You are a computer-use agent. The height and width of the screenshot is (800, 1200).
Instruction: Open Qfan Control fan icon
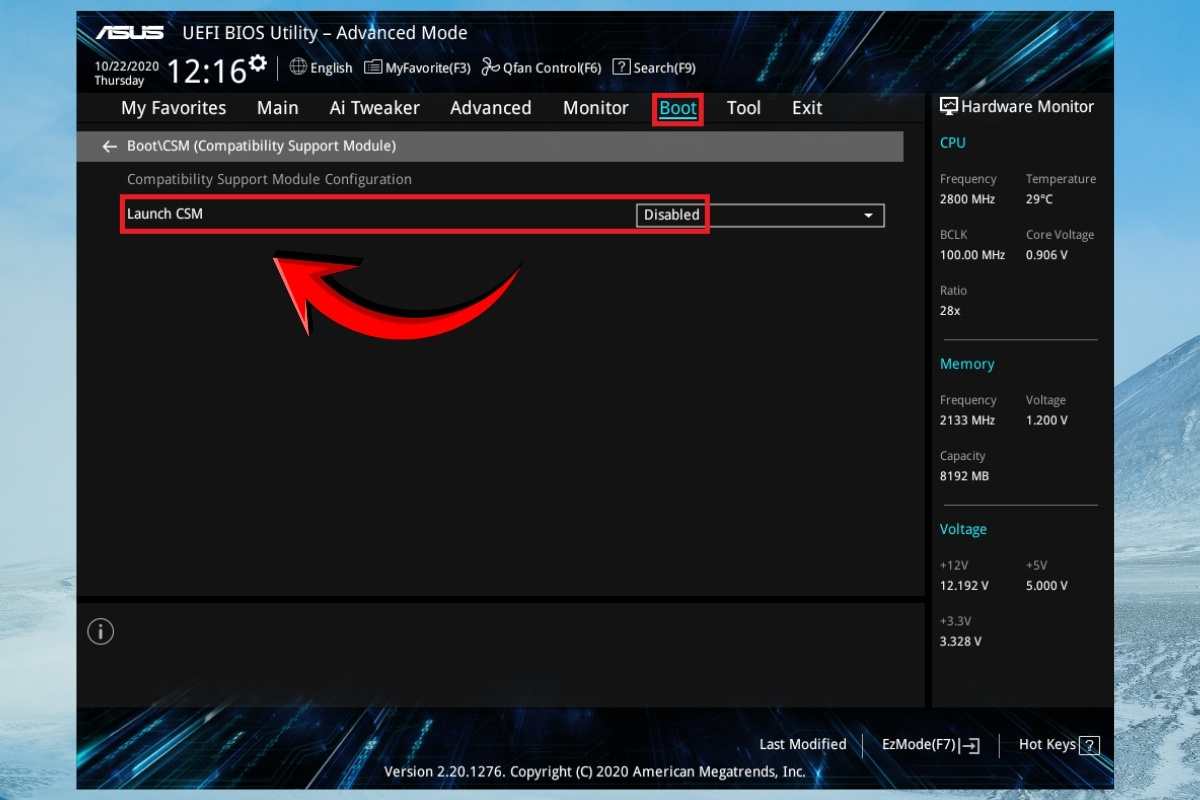[x=490, y=67]
